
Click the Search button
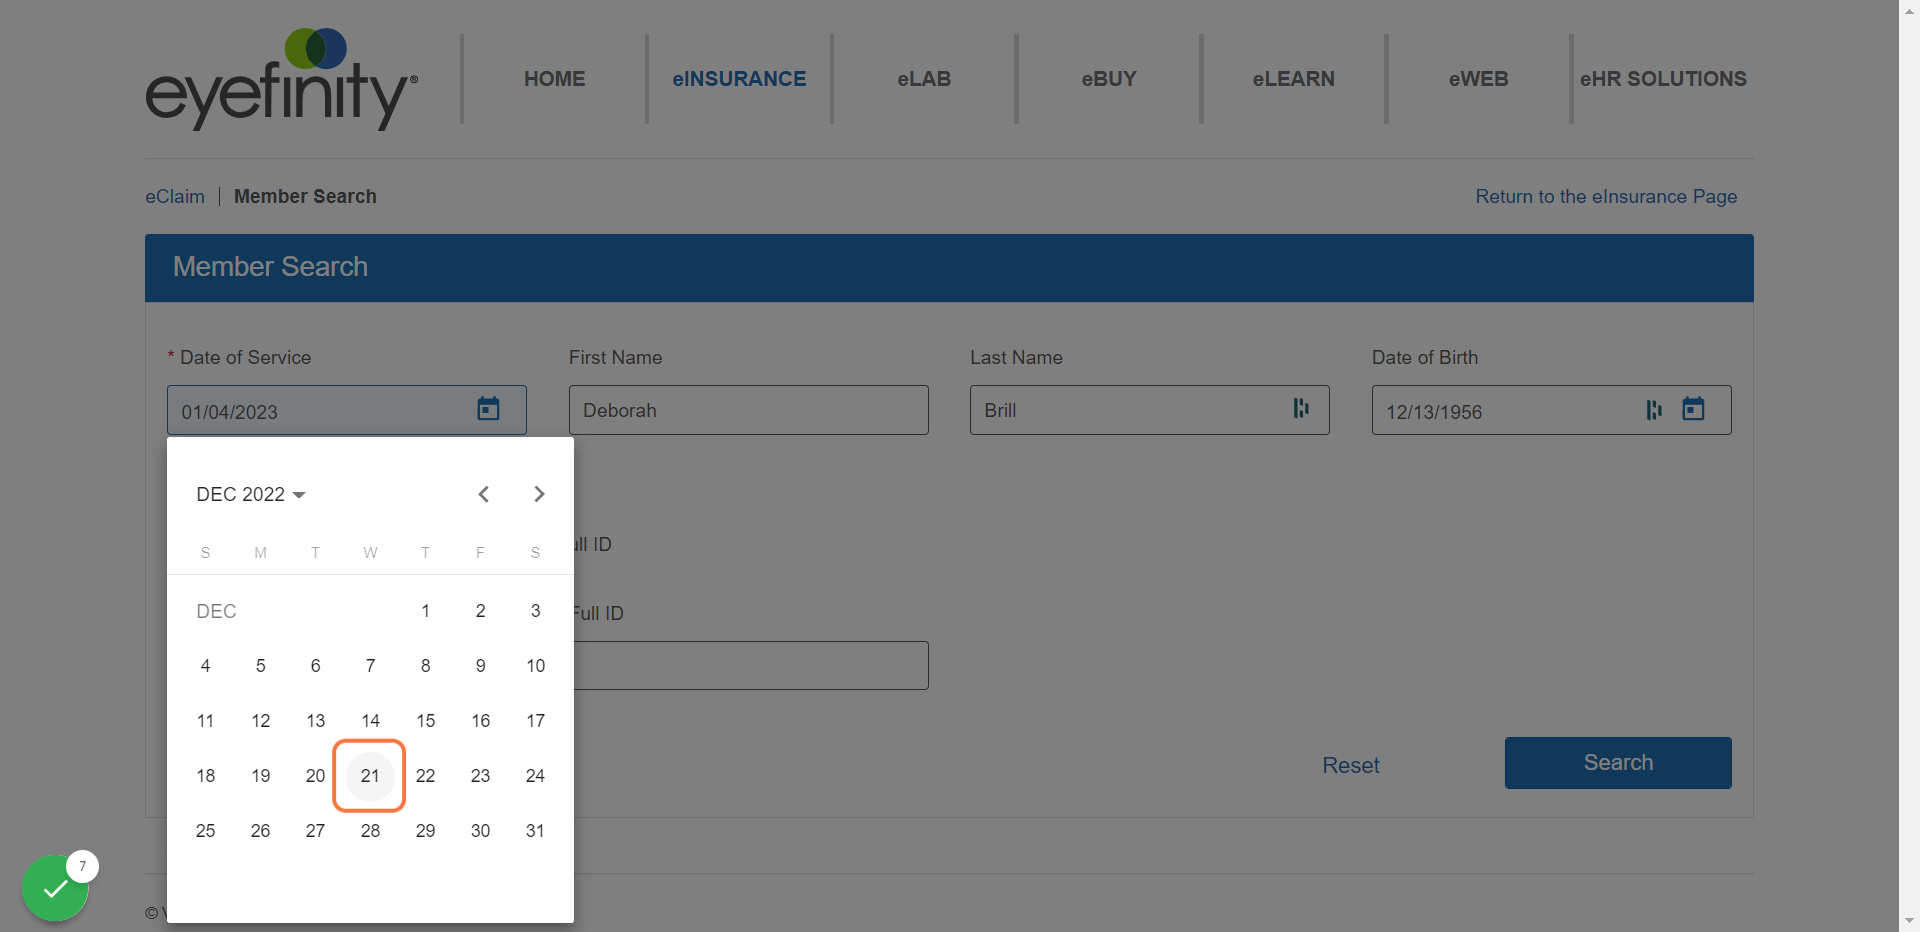tap(1618, 763)
